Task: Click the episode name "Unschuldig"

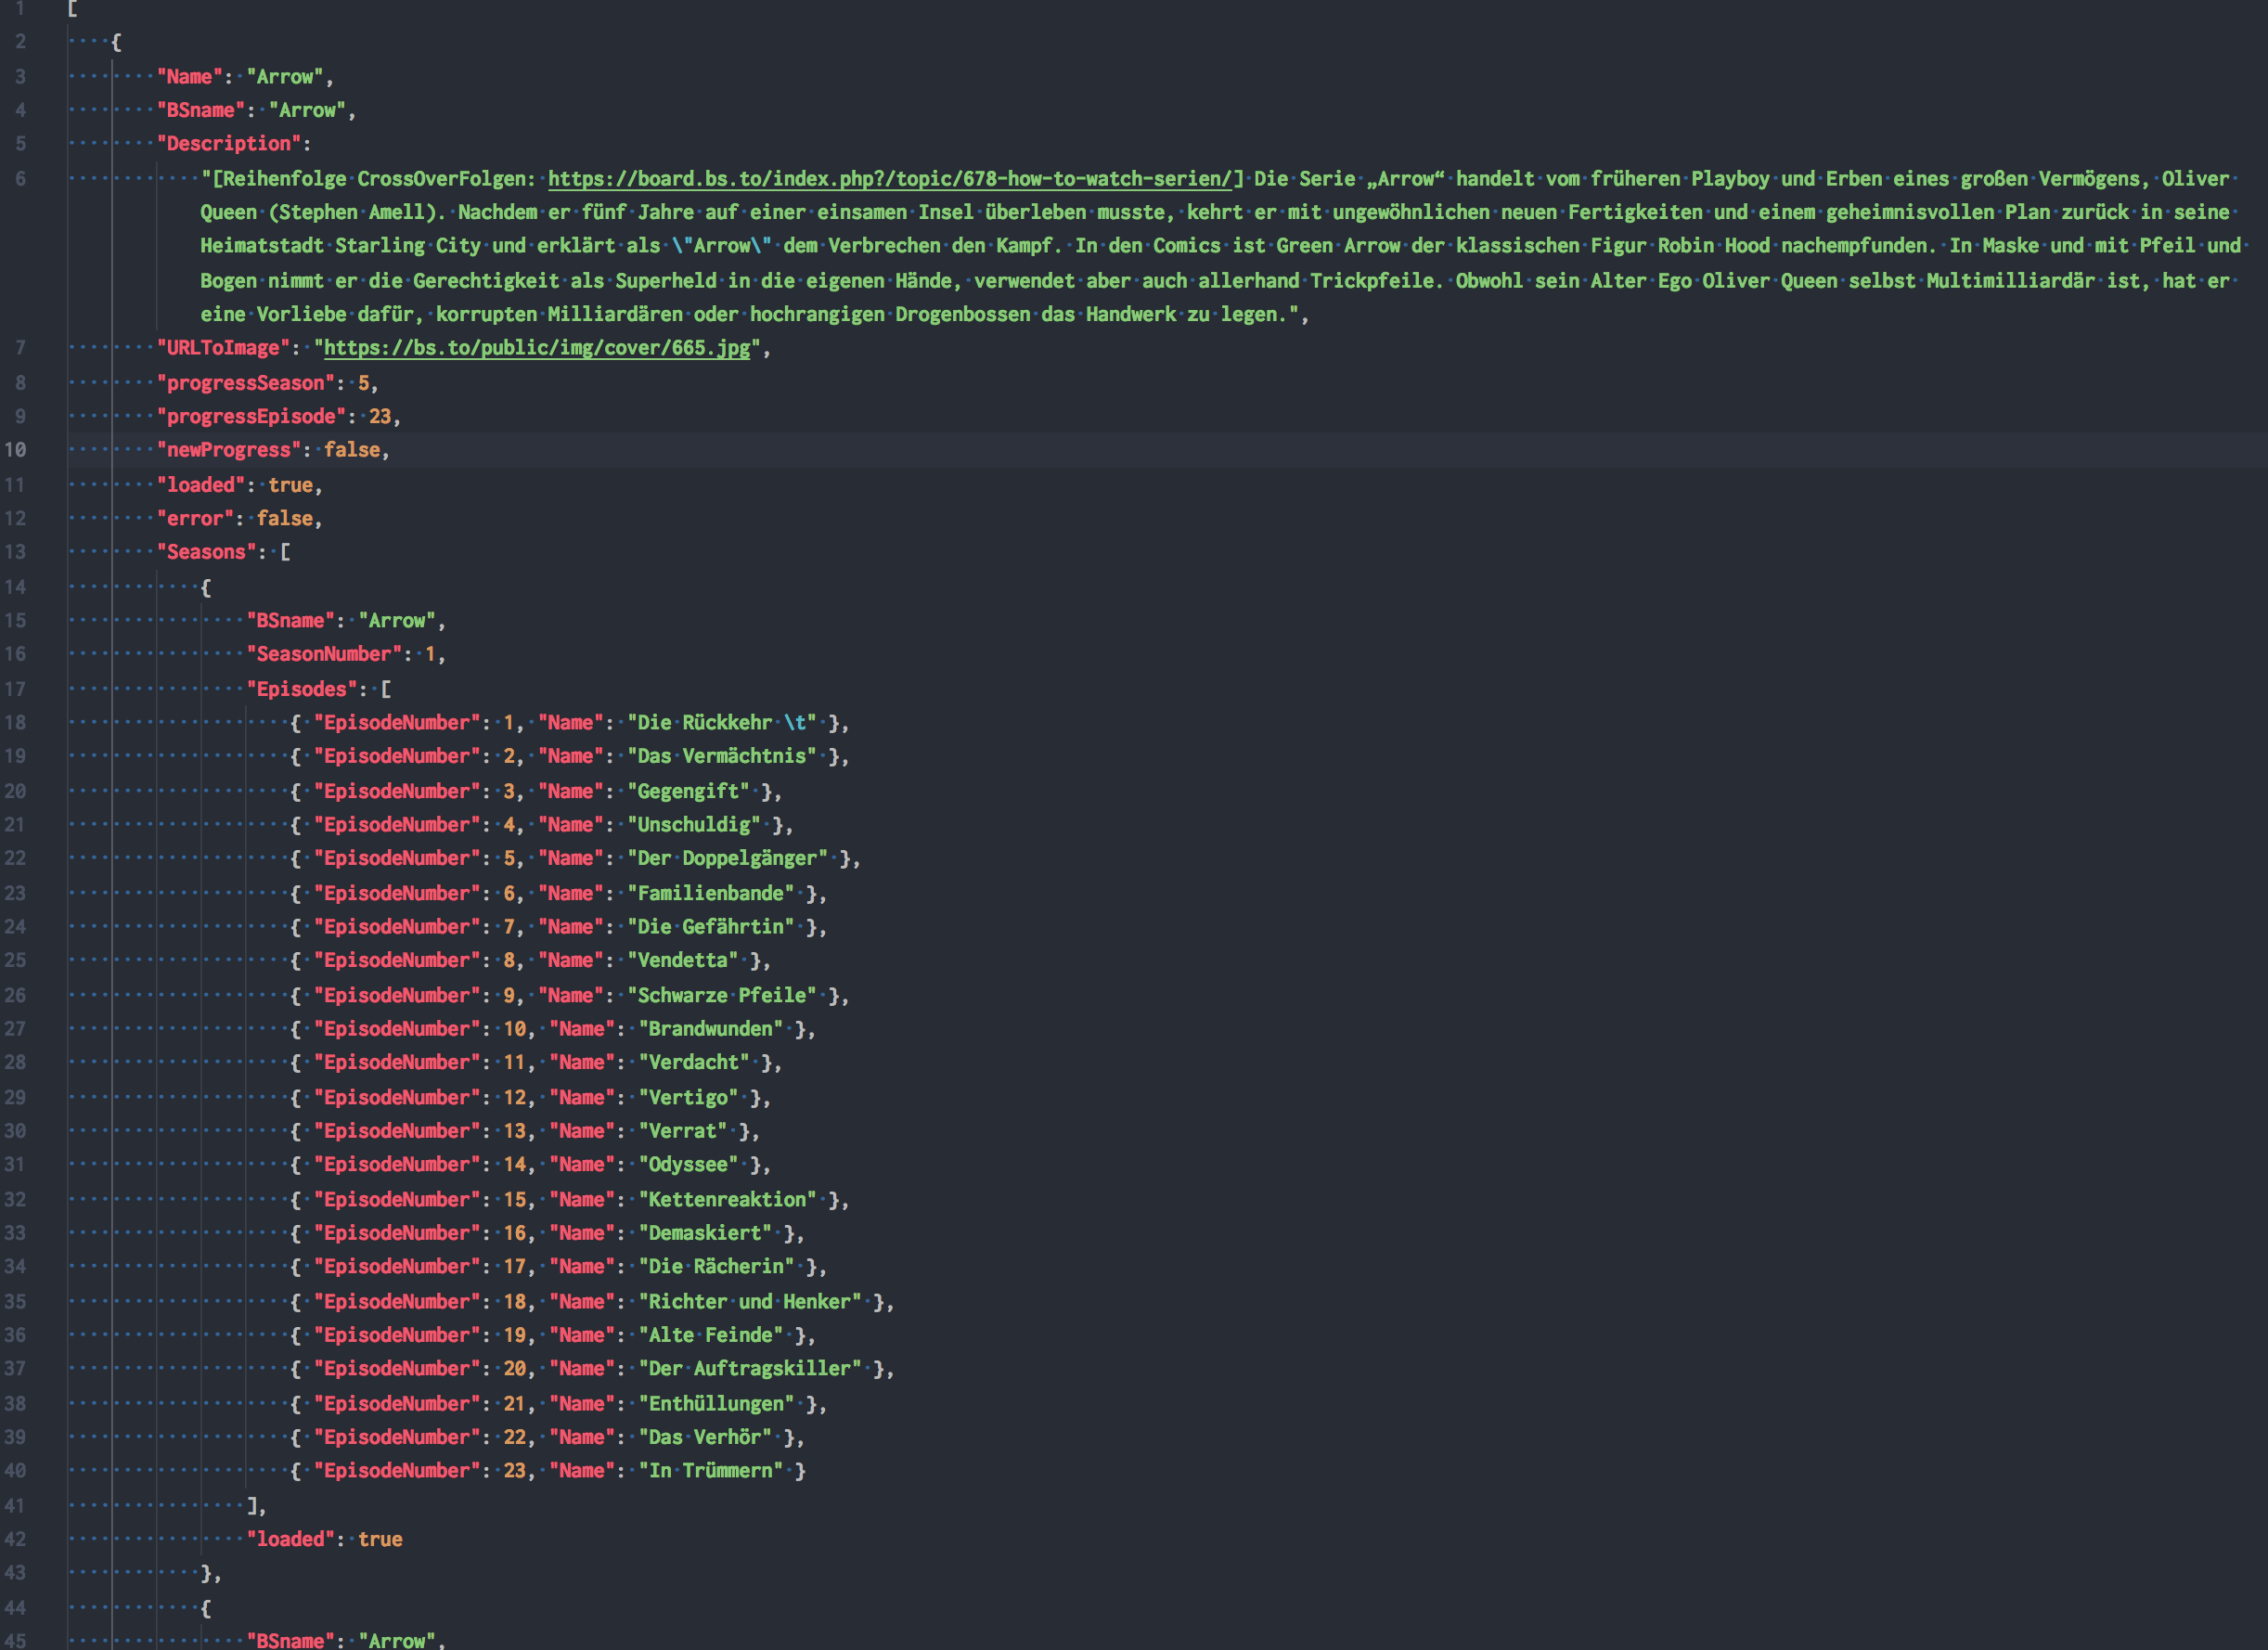Action: [694, 825]
